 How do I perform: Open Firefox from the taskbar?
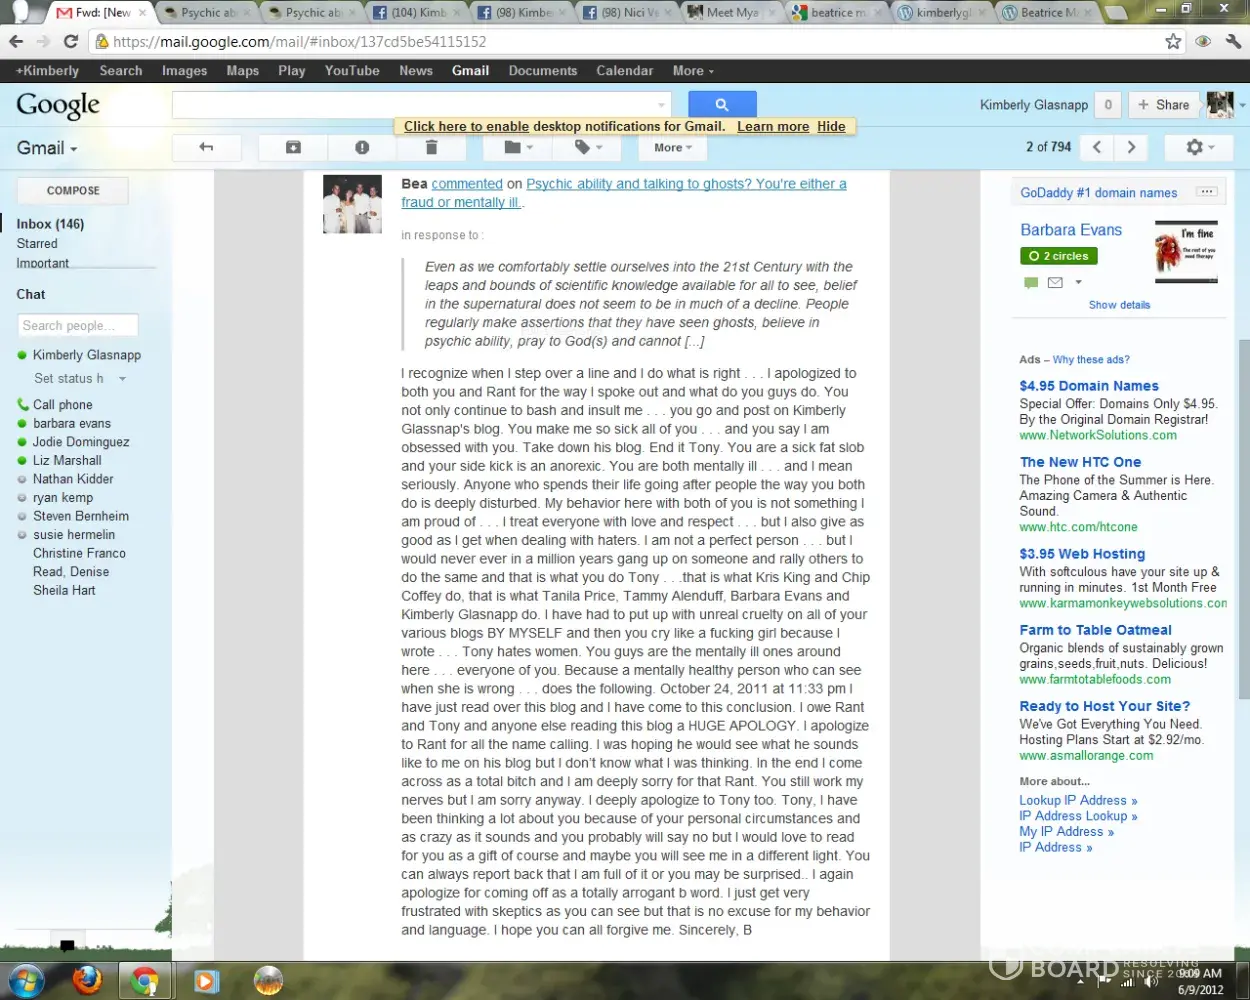pyautogui.click(x=88, y=981)
